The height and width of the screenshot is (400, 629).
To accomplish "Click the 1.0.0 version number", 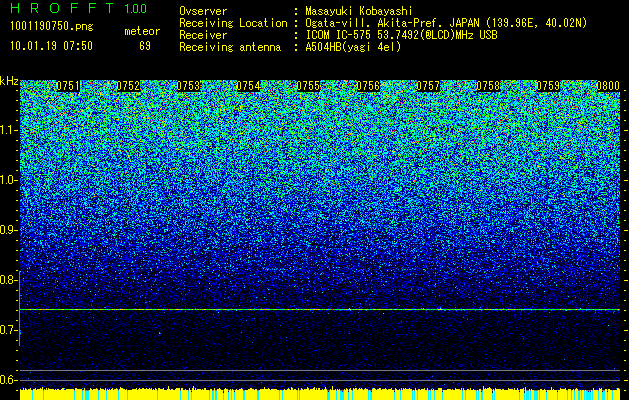I will (x=136, y=9).
